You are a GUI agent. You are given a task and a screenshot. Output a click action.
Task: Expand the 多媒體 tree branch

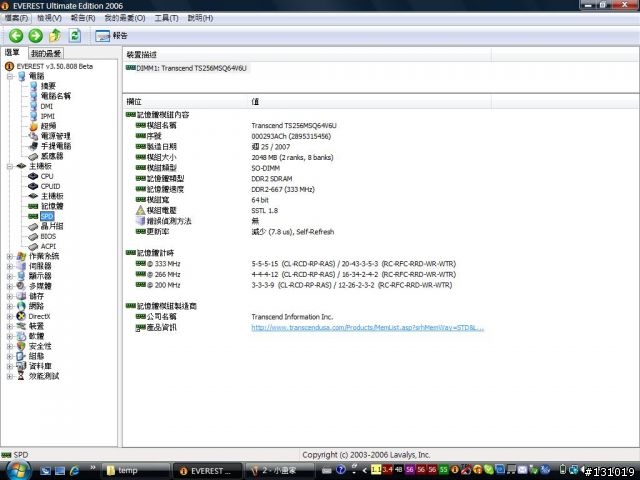(10, 286)
